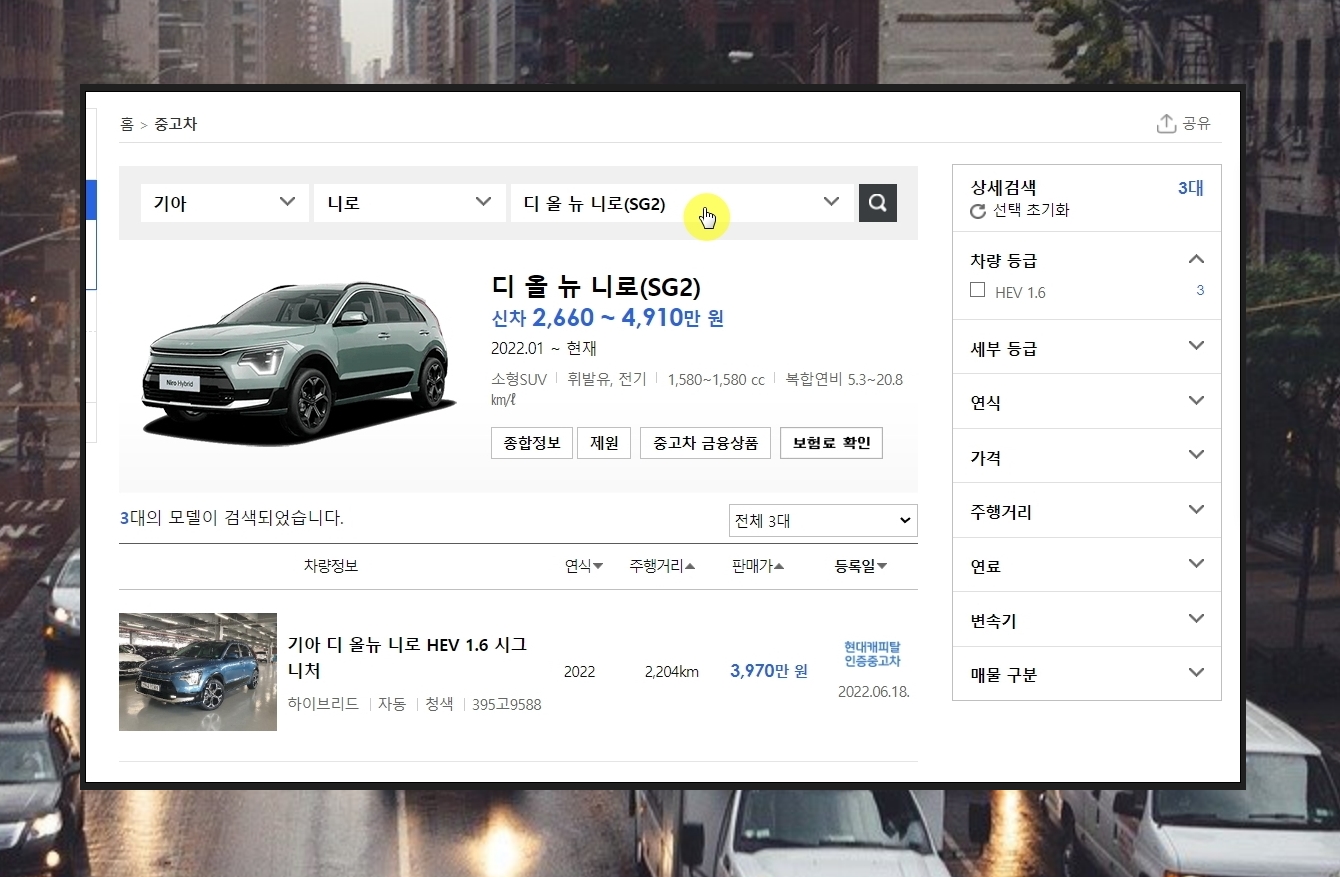The height and width of the screenshot is (877, 1340).
Task: Sort by 주행거리 column header
Action: tap(662, 566)
